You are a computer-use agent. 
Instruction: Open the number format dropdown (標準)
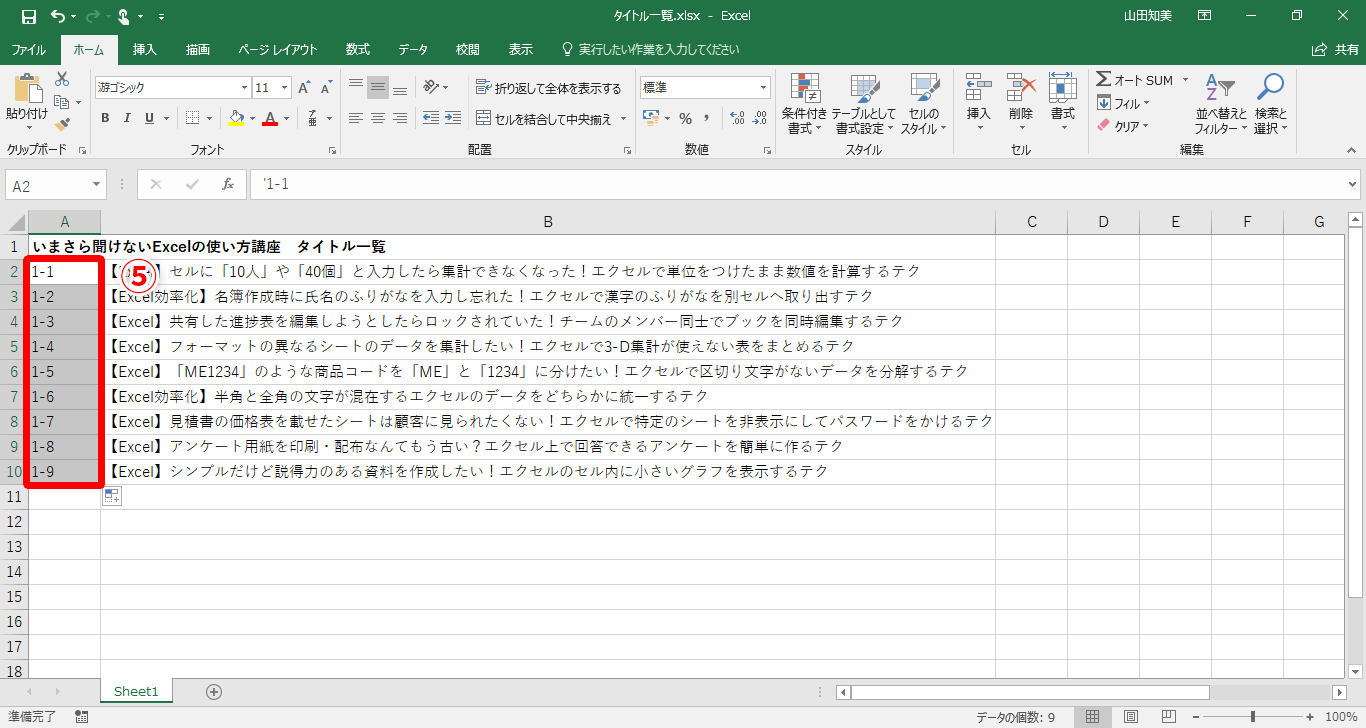coord(763,88)
